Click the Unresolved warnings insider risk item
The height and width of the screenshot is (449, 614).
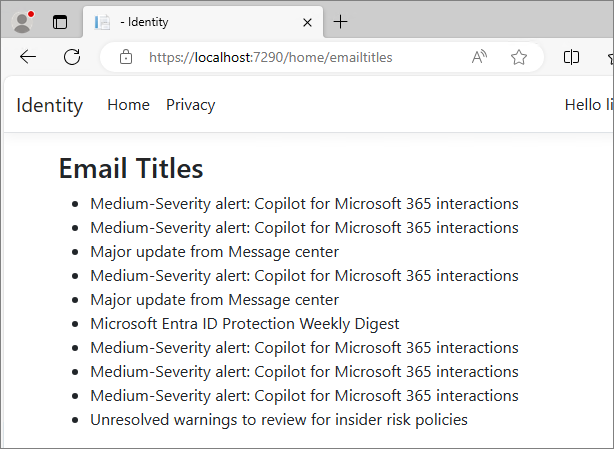point(279,420)
